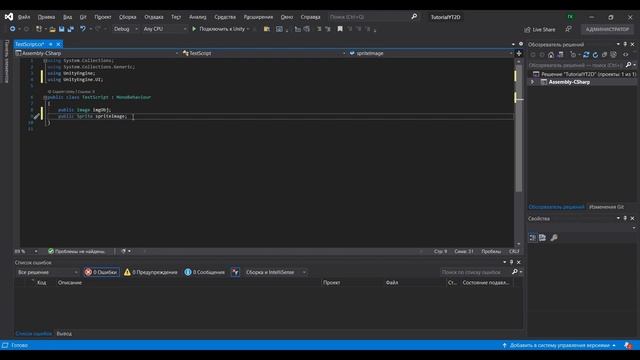Click Подключить к Unity button
This screenshot has height=360, width=640.
coord(220,29)
